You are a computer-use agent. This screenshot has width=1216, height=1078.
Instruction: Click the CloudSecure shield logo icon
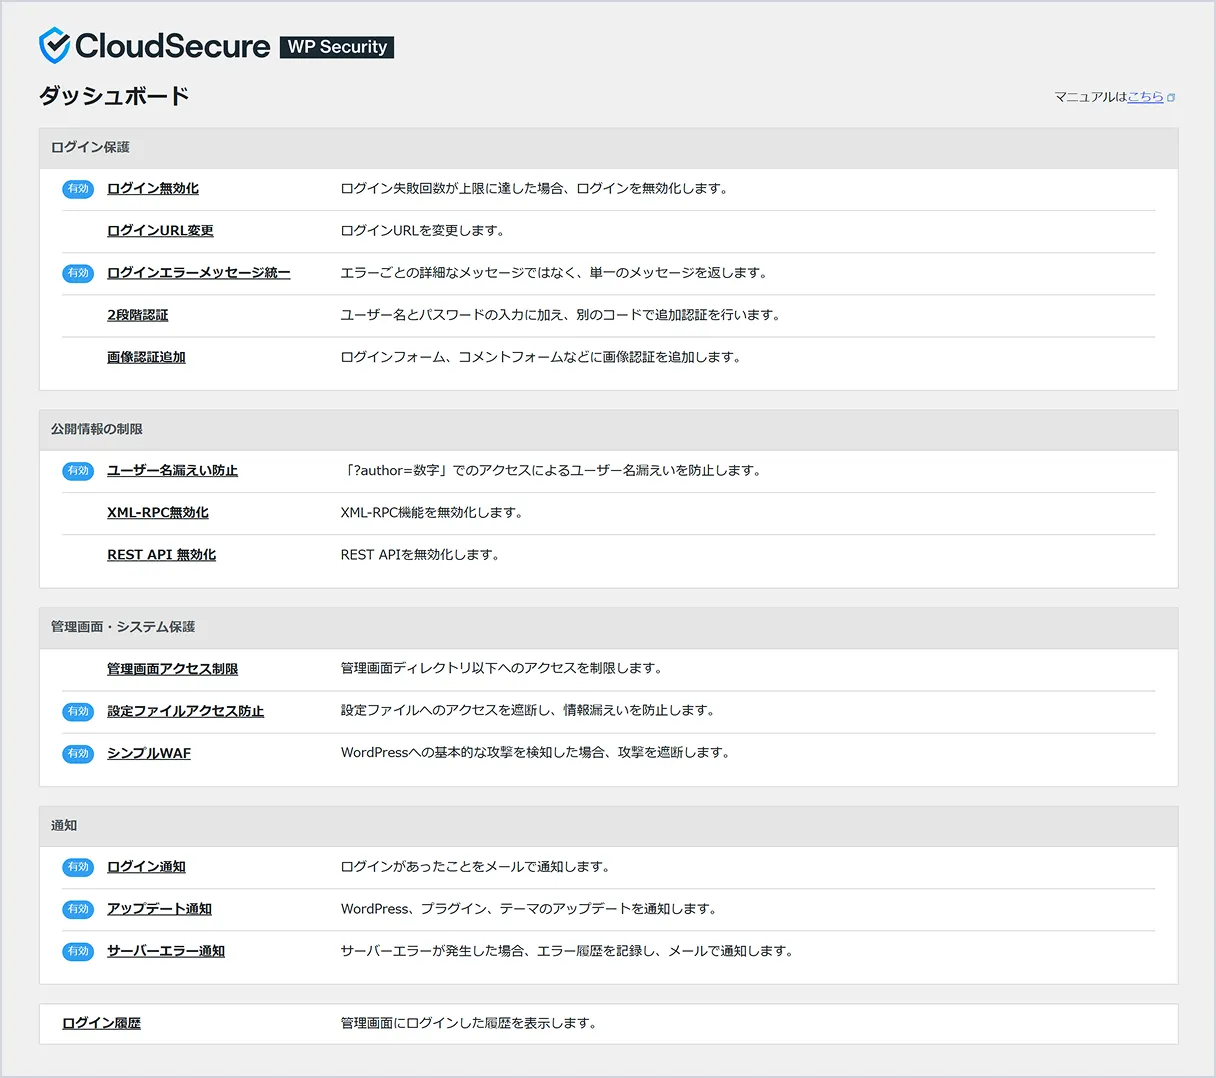point(54,46)
